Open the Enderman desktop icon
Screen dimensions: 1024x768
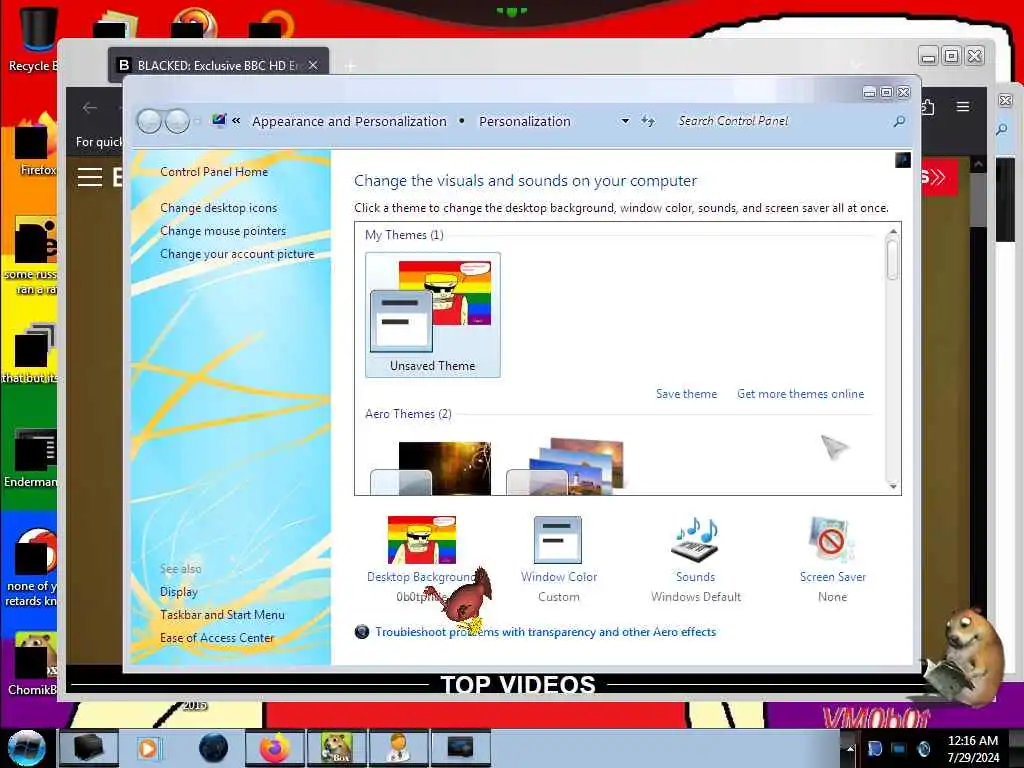[31, 457]
